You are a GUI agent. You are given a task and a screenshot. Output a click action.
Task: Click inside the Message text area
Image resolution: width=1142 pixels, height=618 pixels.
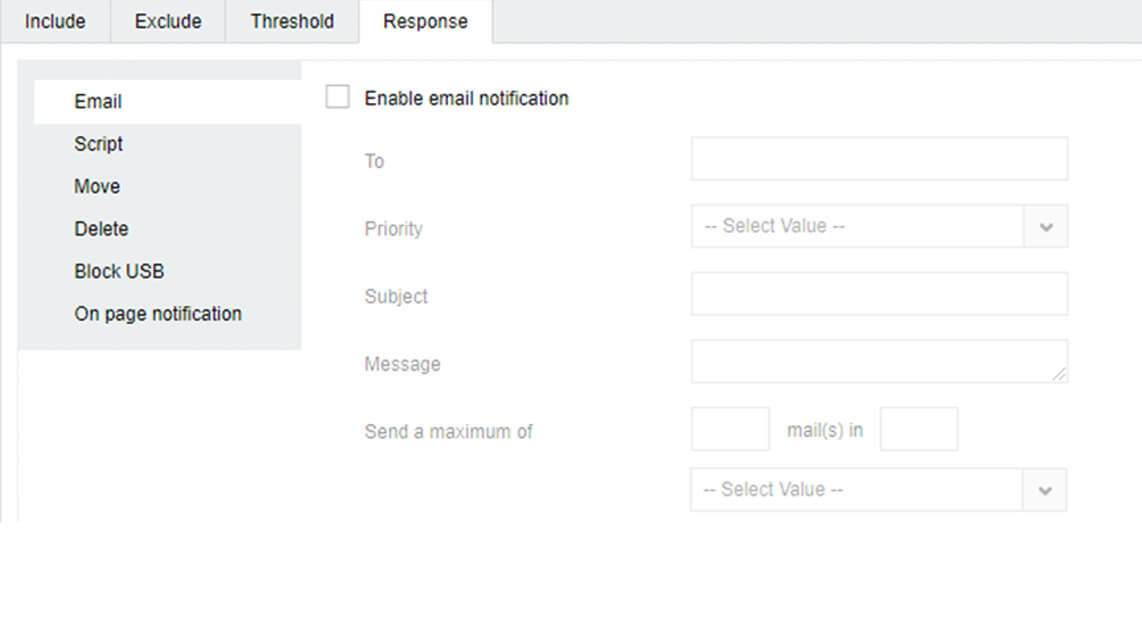coord(879,361)
